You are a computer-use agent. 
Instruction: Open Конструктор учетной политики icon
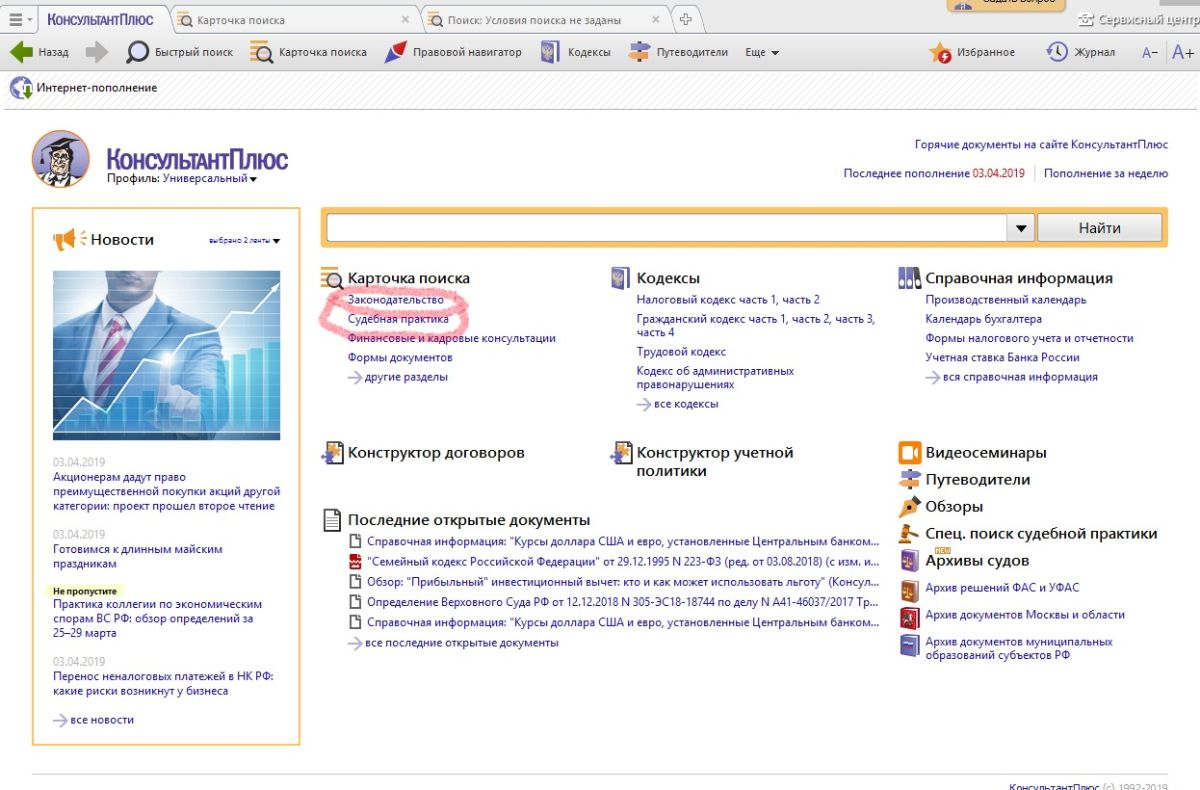[x=621, y=453]
